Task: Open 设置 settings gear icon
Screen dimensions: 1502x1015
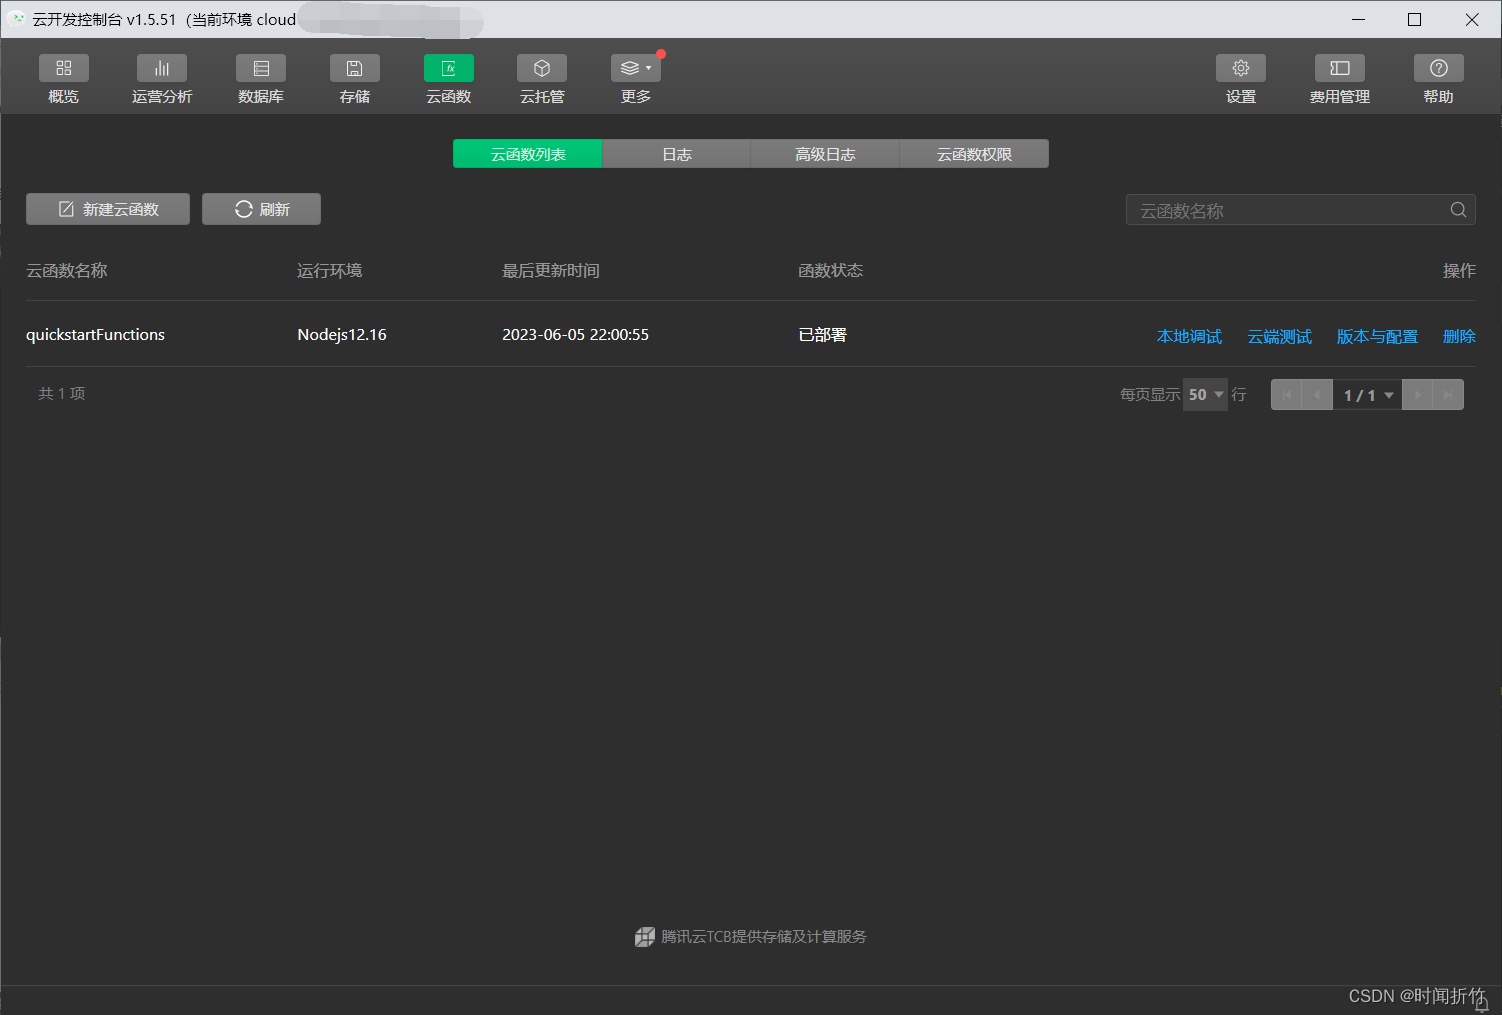Action: click(1241, 68)
